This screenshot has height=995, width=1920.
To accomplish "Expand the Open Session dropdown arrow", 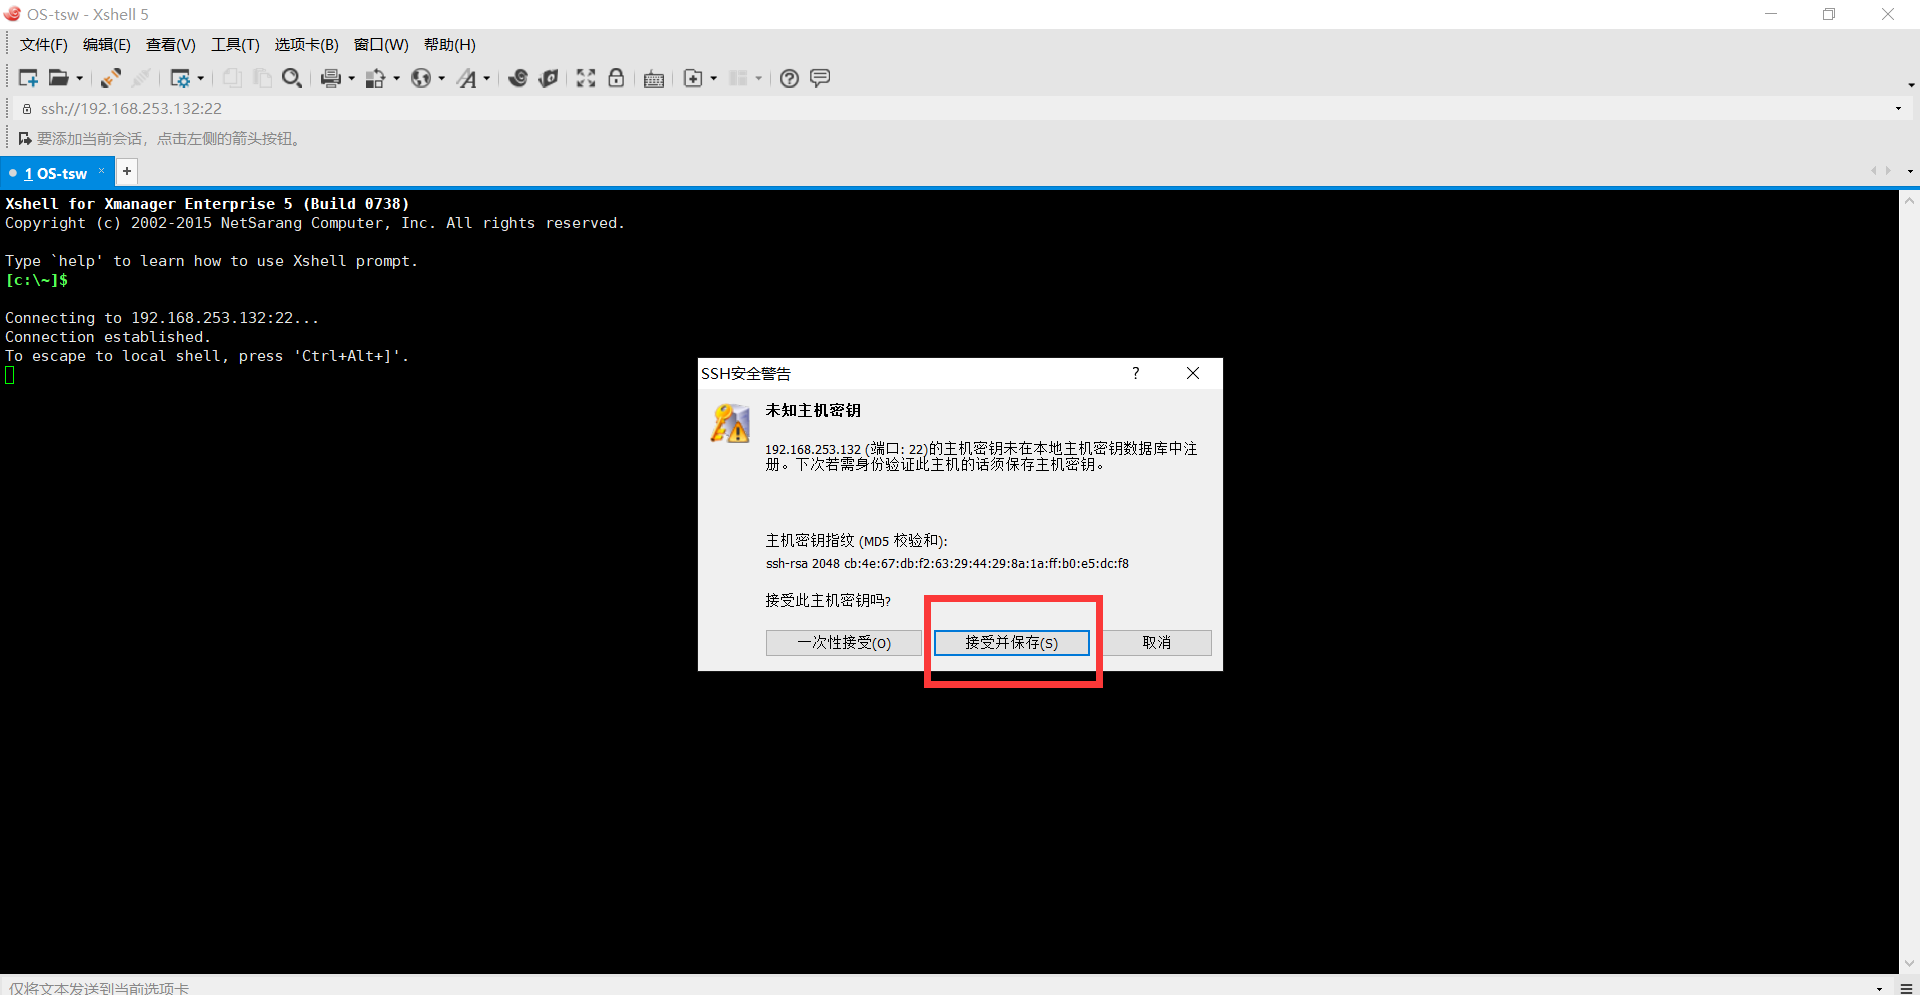I will click(x=80, y=78).
